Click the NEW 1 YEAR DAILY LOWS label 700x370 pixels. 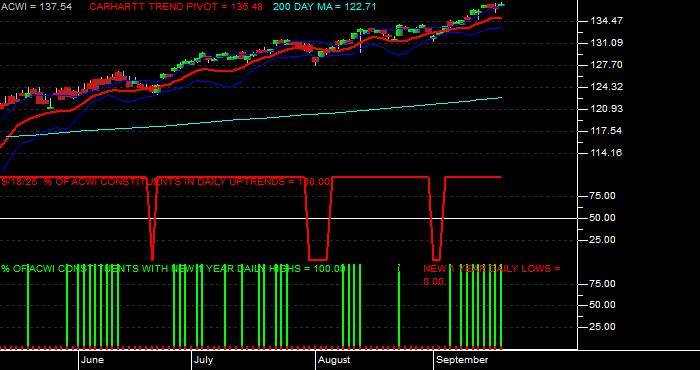pos(491,275)
